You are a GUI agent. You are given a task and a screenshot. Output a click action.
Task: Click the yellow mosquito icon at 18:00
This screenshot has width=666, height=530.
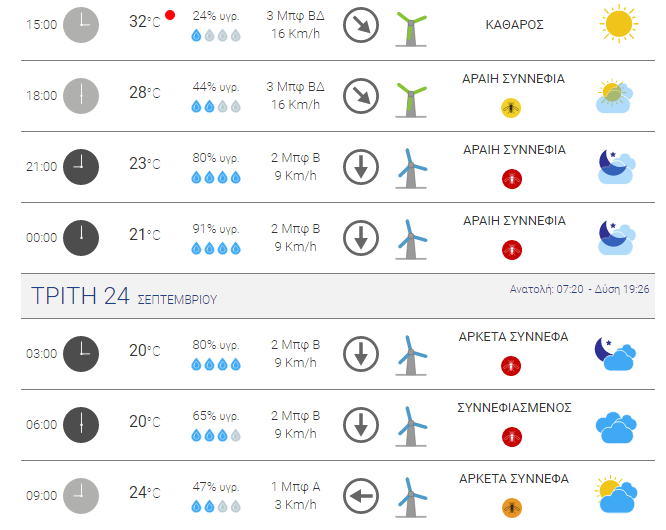pyautogui.click(x=511, y=108)
